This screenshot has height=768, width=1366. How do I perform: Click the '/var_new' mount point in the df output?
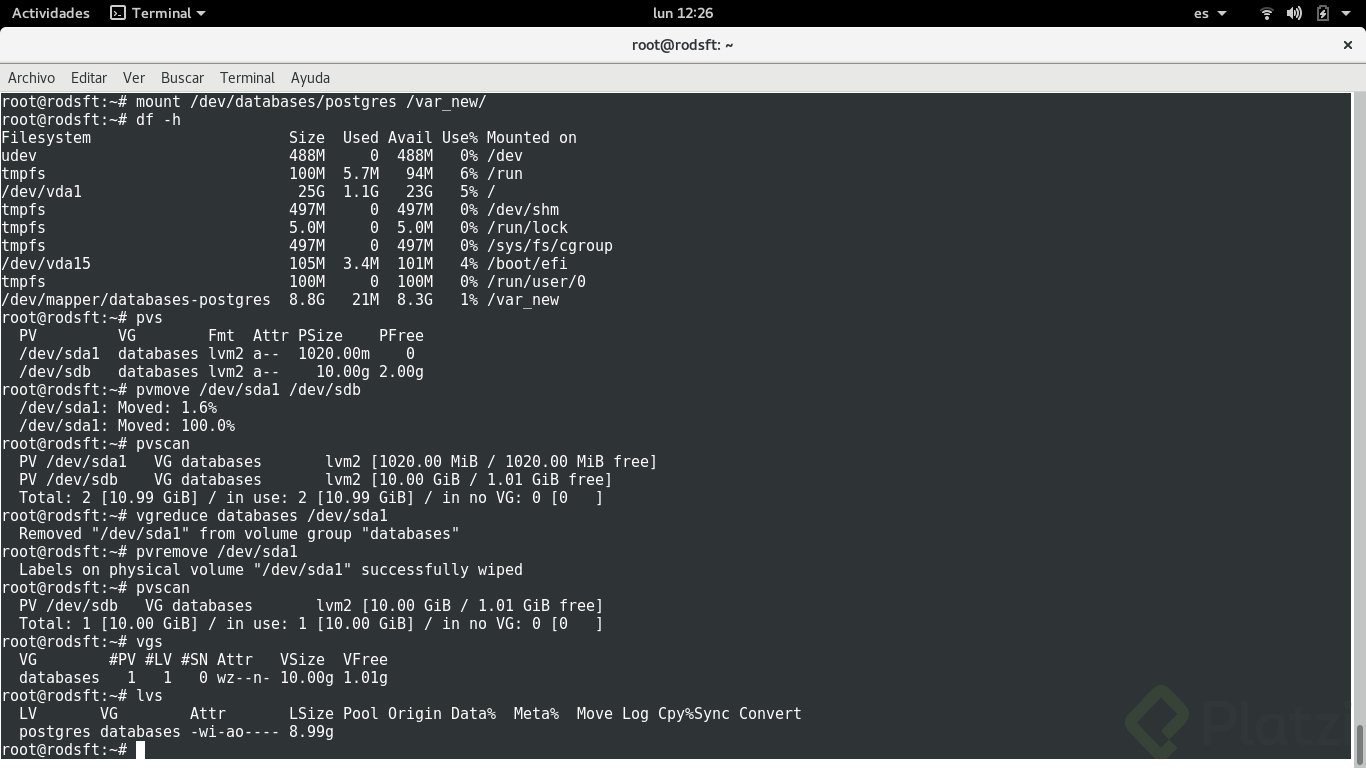click(523, 300)
